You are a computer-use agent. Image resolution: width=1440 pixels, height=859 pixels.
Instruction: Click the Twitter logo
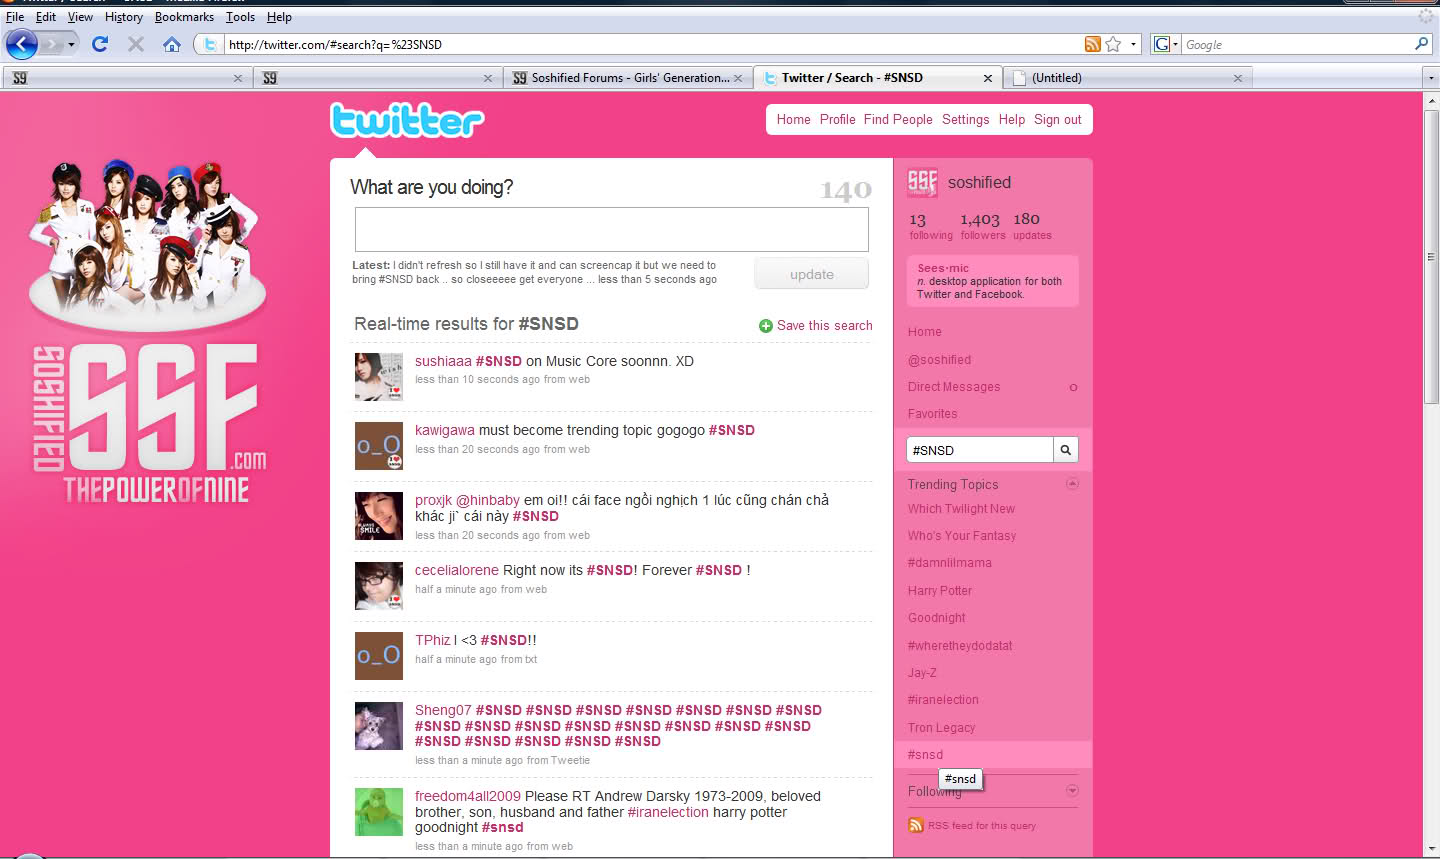pyautogui.click(x=407, y=120)
